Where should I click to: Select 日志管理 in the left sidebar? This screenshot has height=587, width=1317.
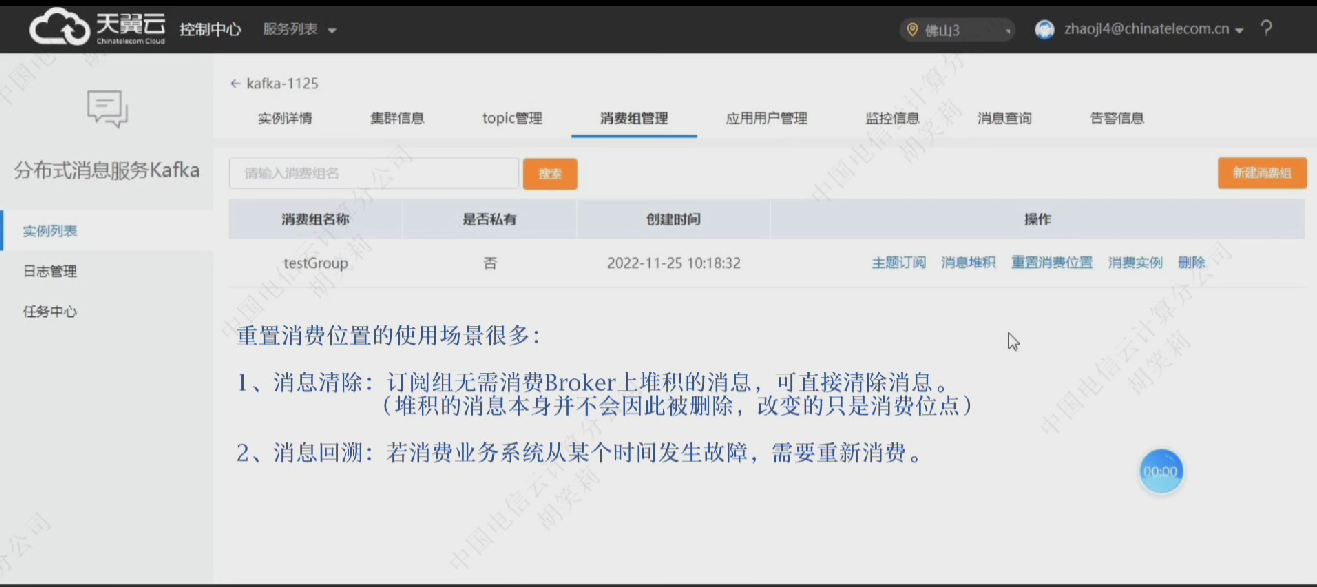pyautogui.click(x=50, y=271)
